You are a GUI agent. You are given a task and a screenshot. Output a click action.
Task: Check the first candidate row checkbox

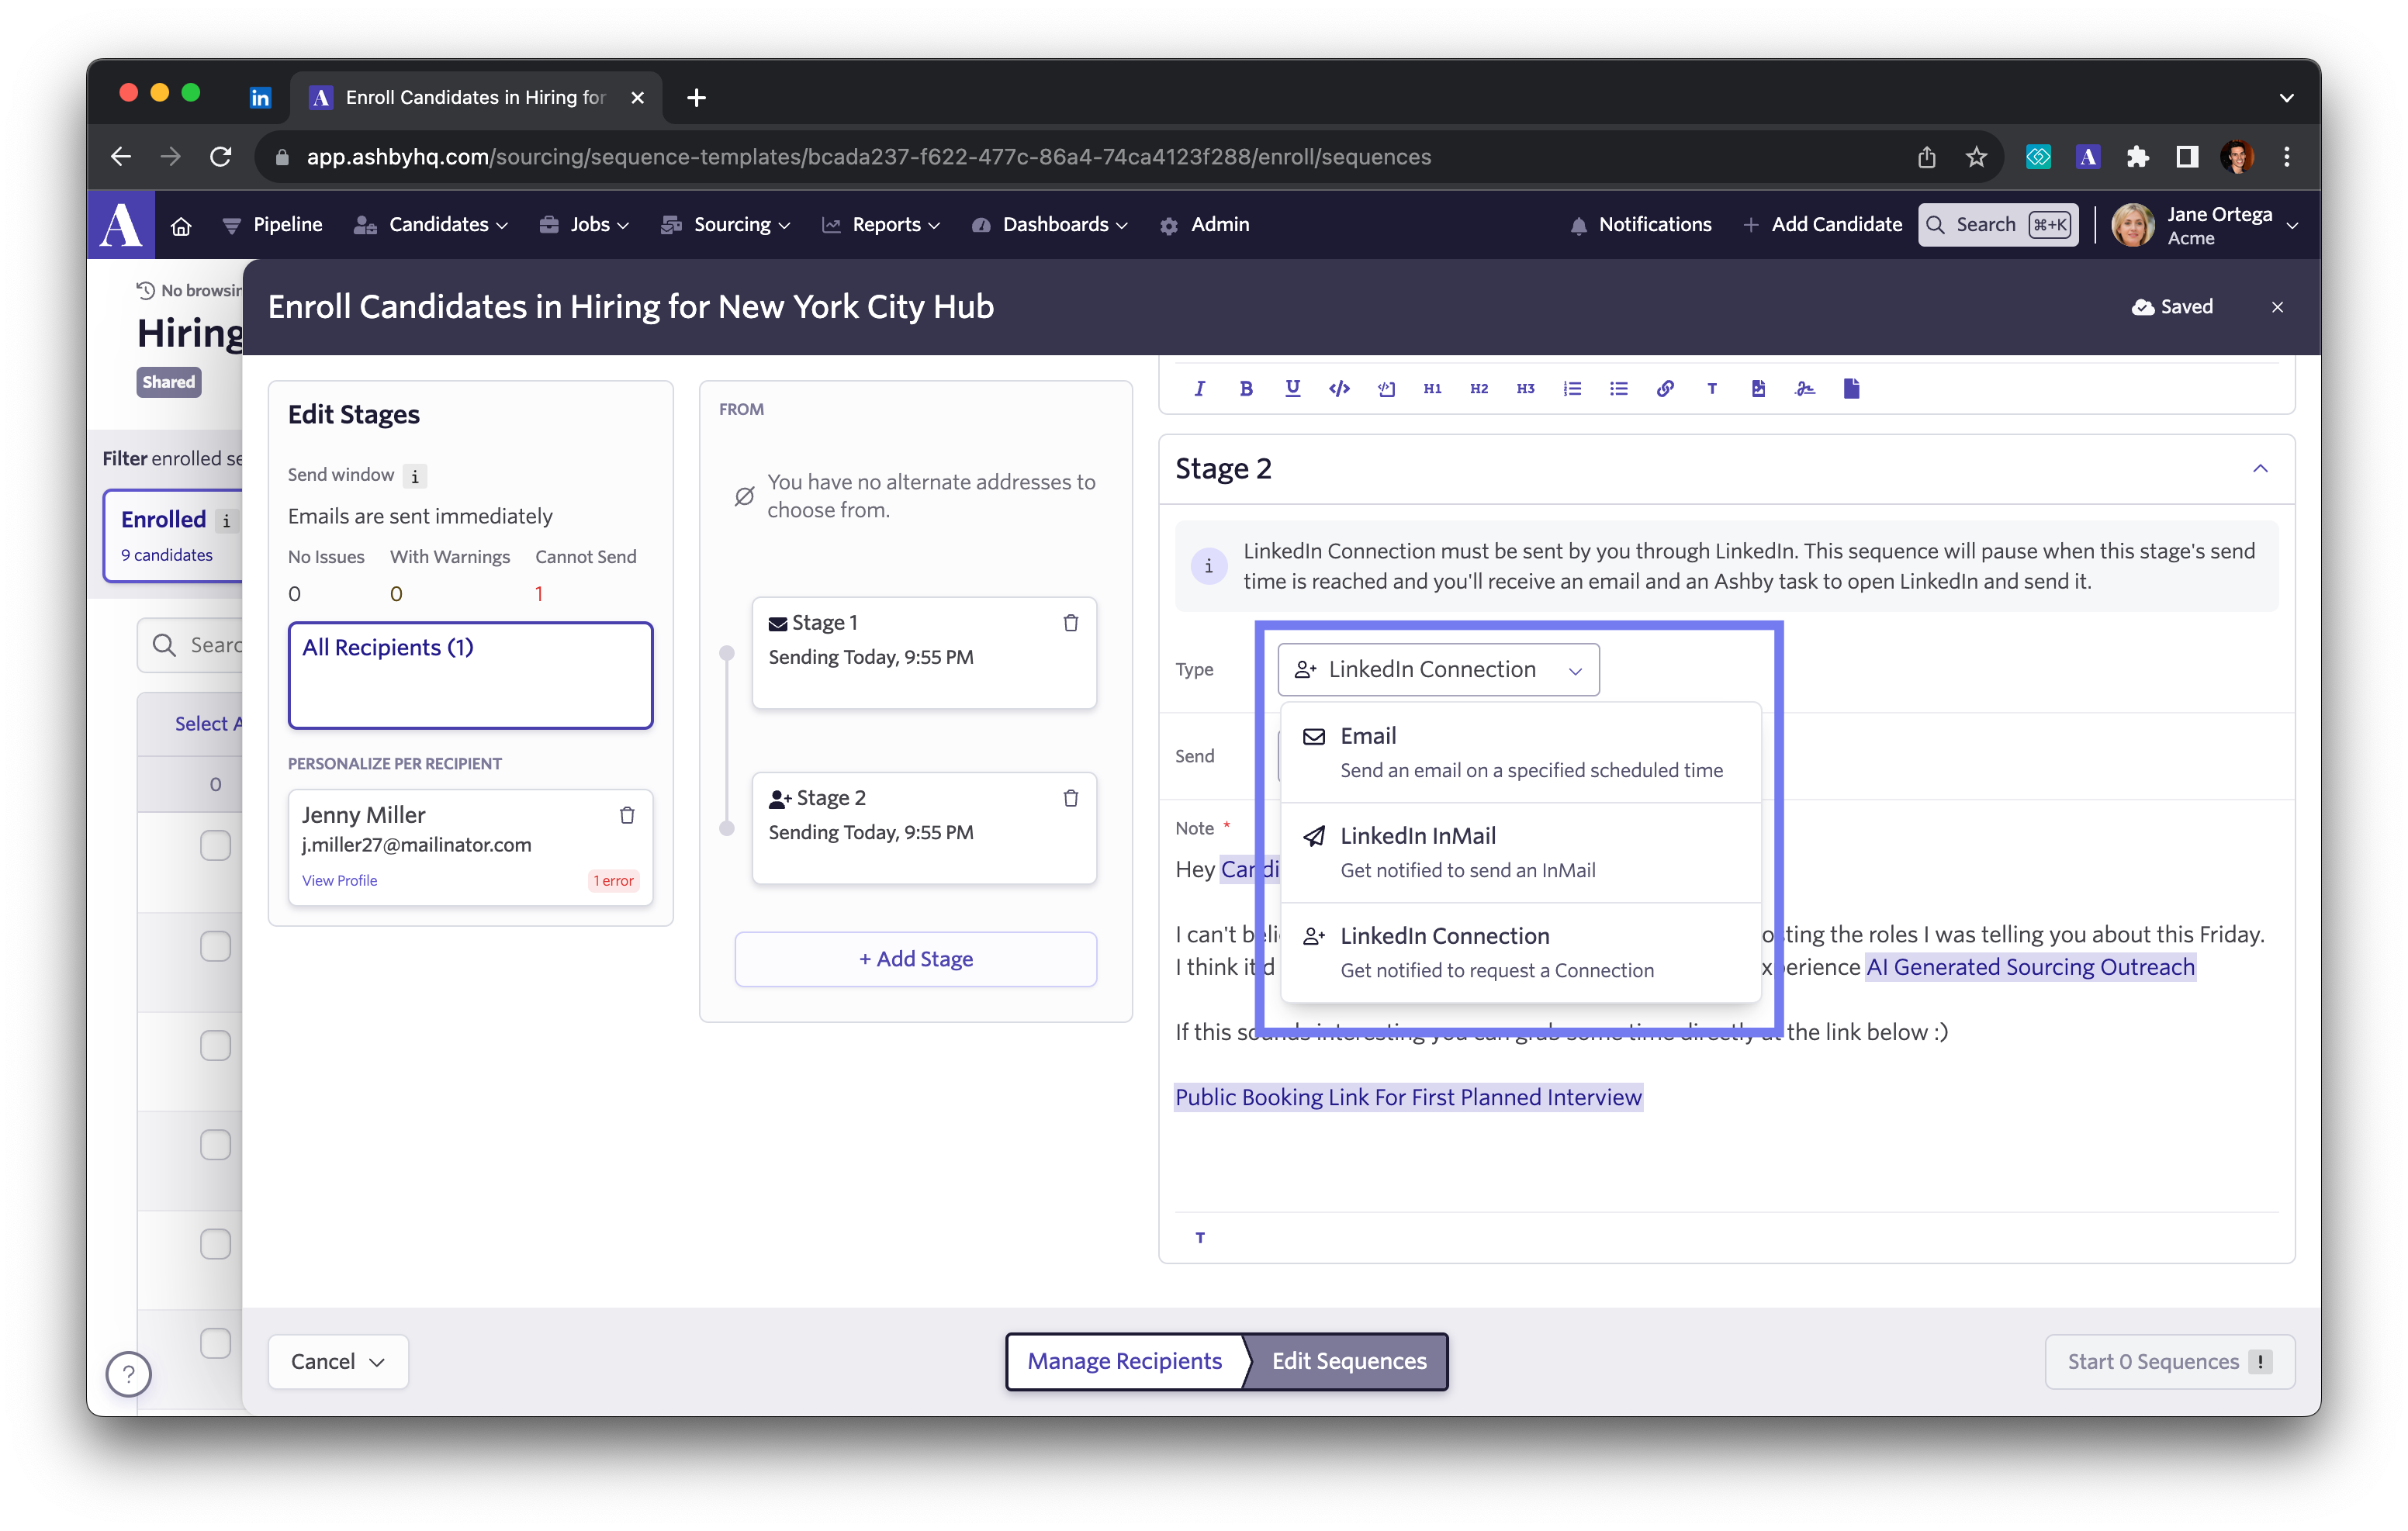coord(215,845)
